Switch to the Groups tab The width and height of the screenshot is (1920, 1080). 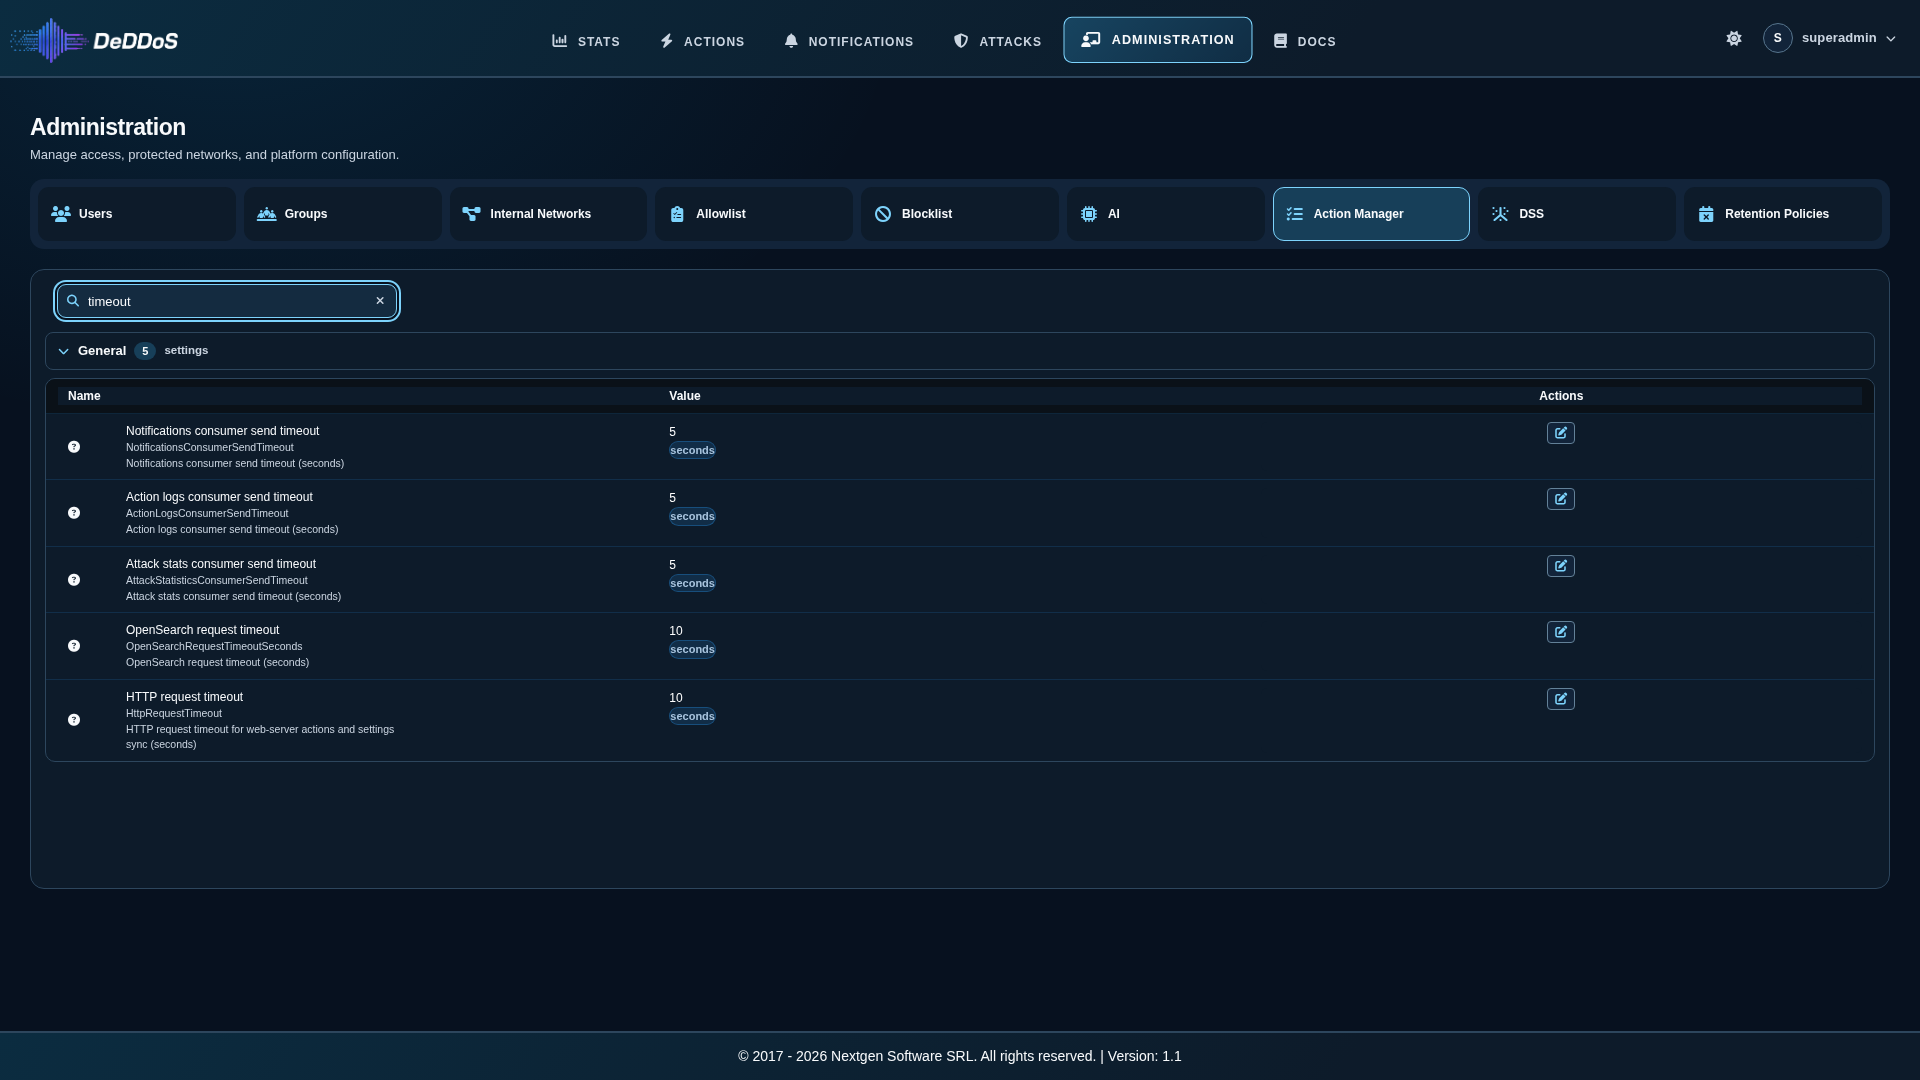(343, 214)
